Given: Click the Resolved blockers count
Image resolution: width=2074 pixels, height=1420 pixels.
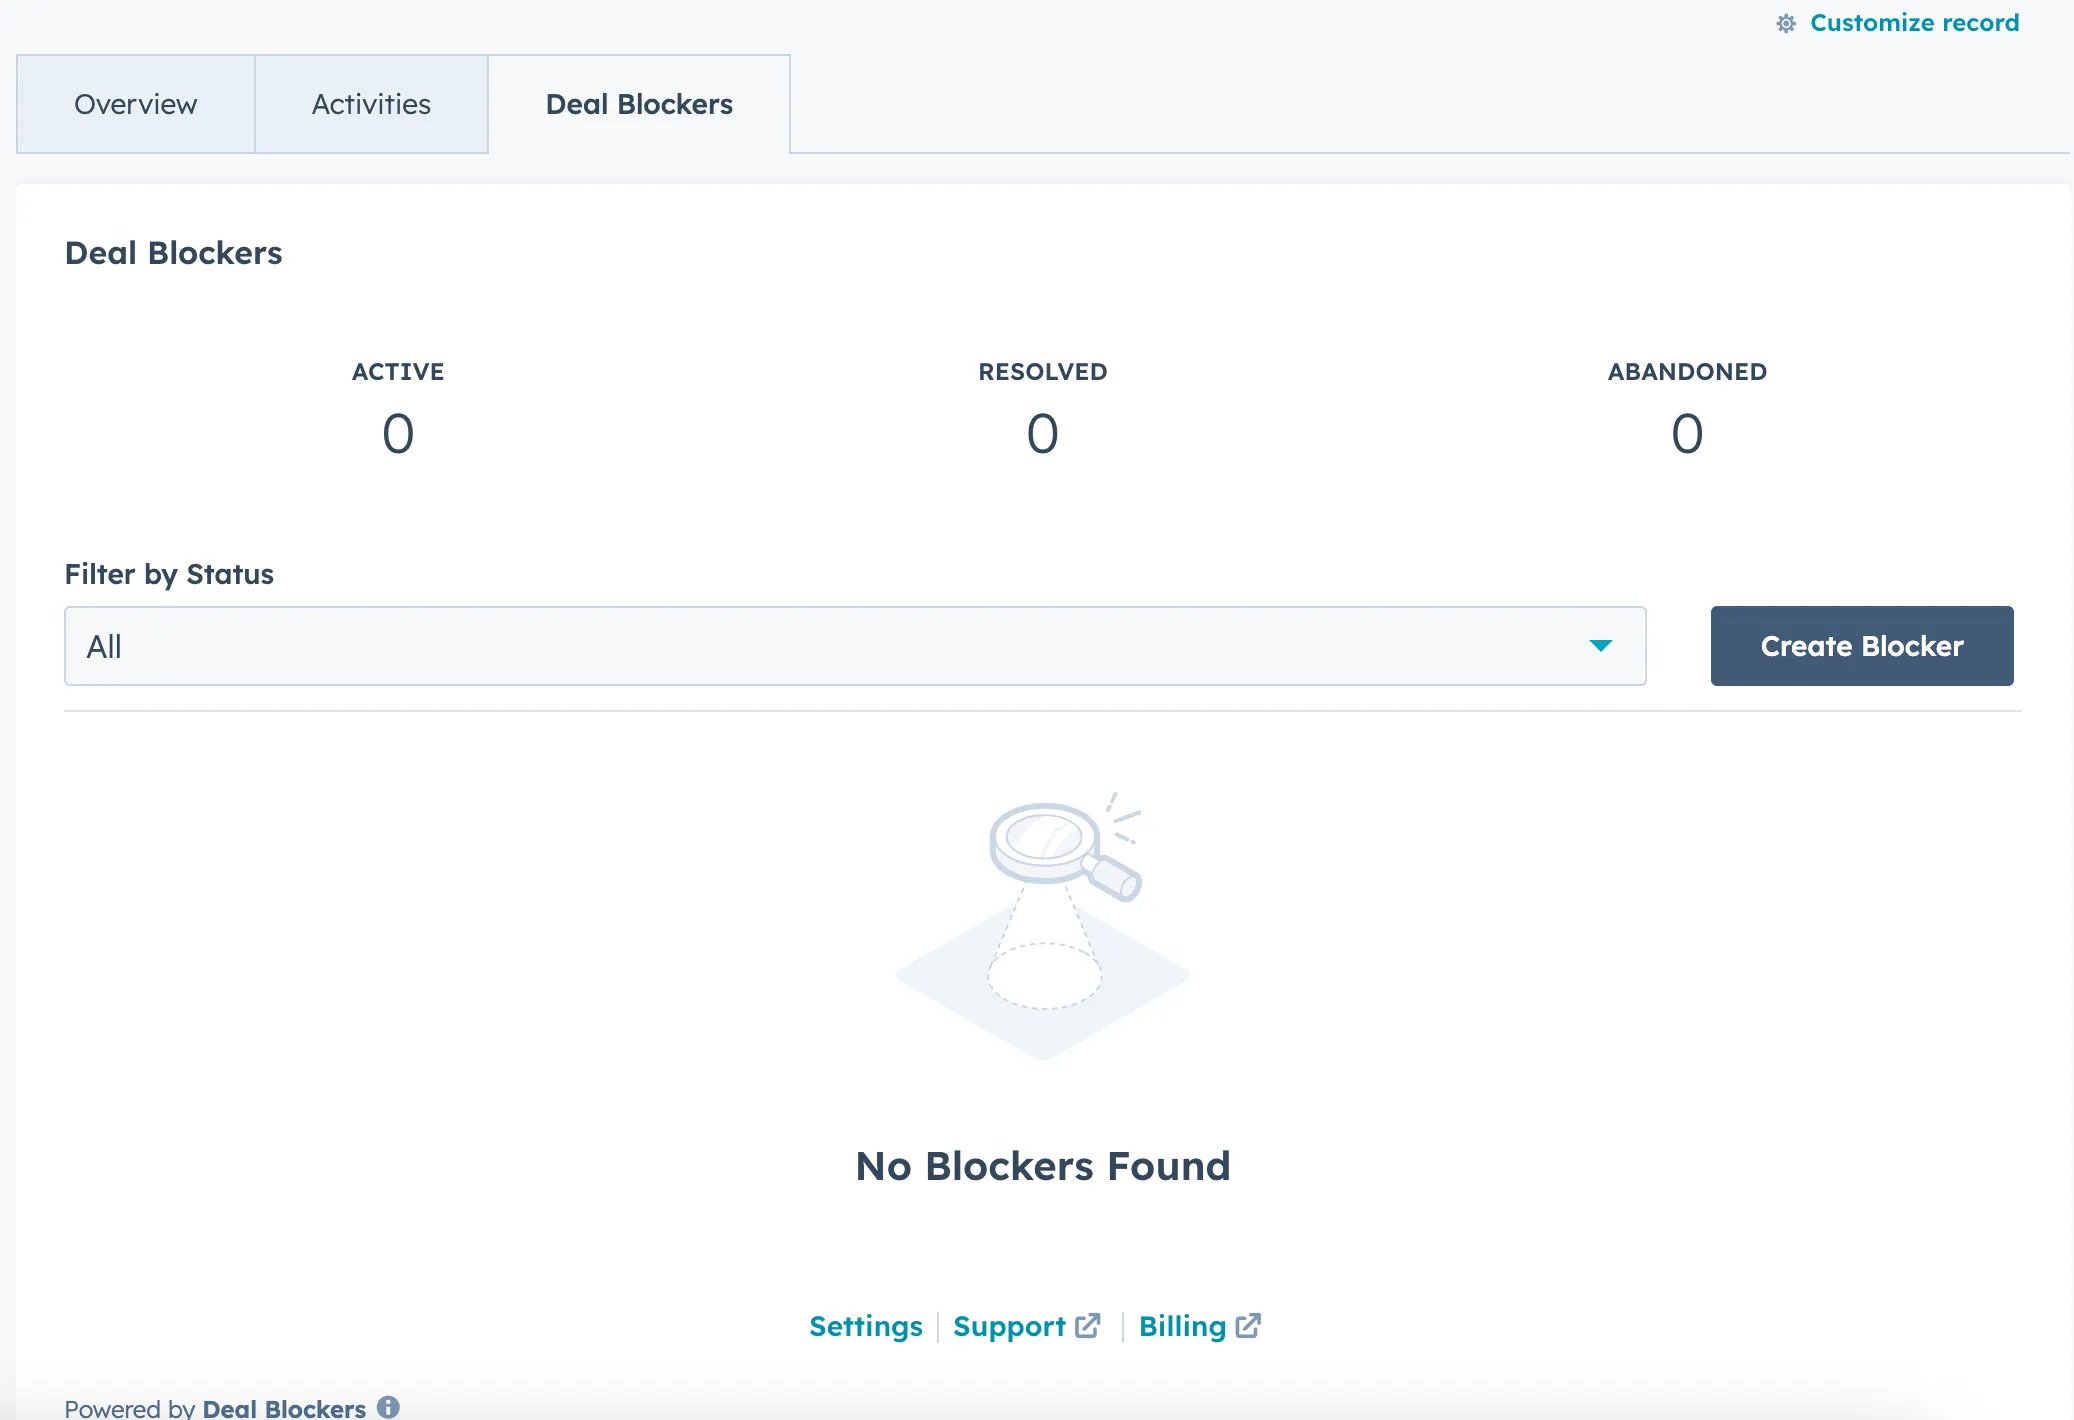Looking at the screenshot, I should pos(1042,434).
